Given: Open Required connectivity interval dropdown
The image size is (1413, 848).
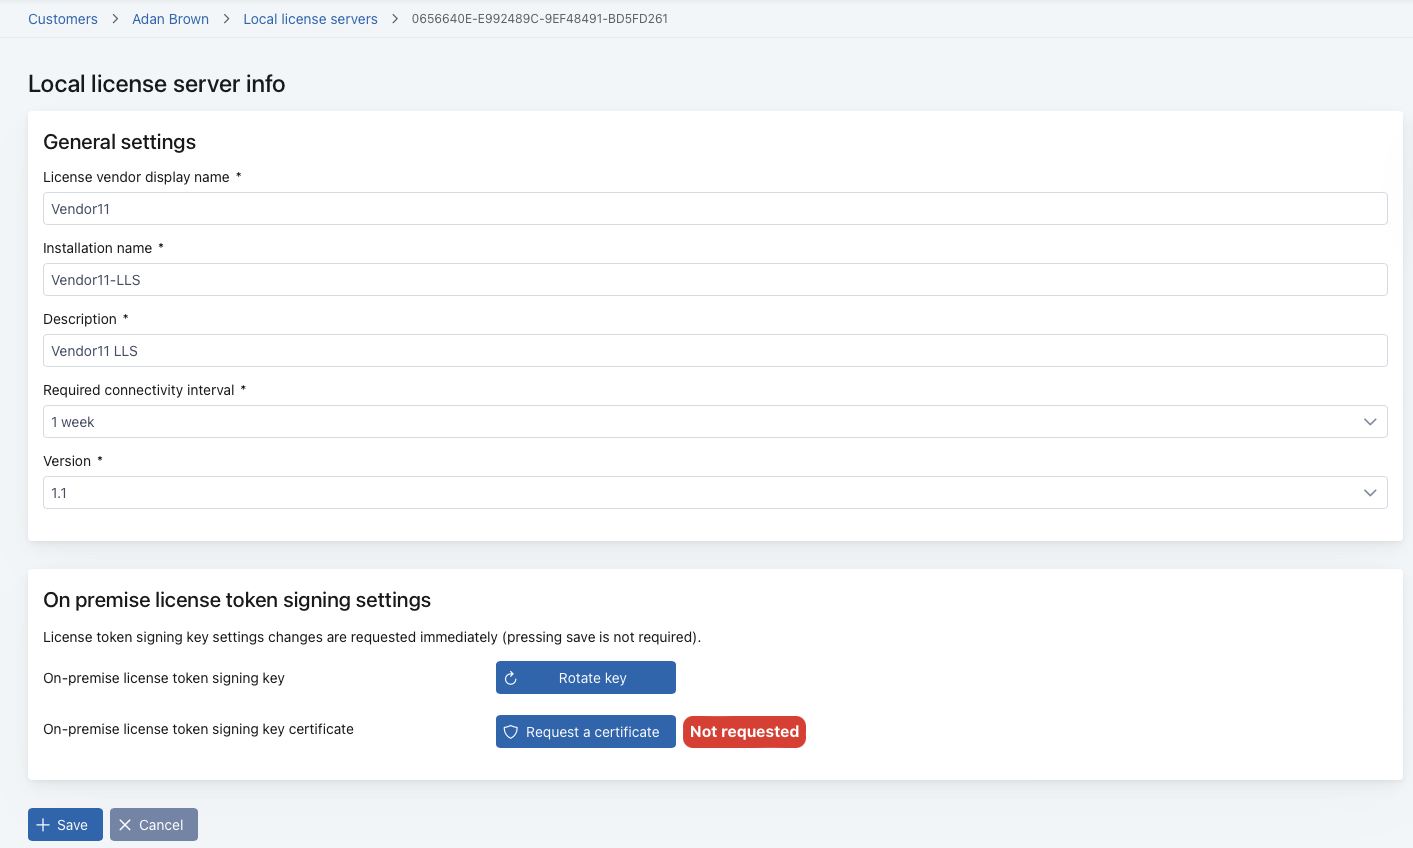Looking at the screenshot, I should tap(715, 422).
